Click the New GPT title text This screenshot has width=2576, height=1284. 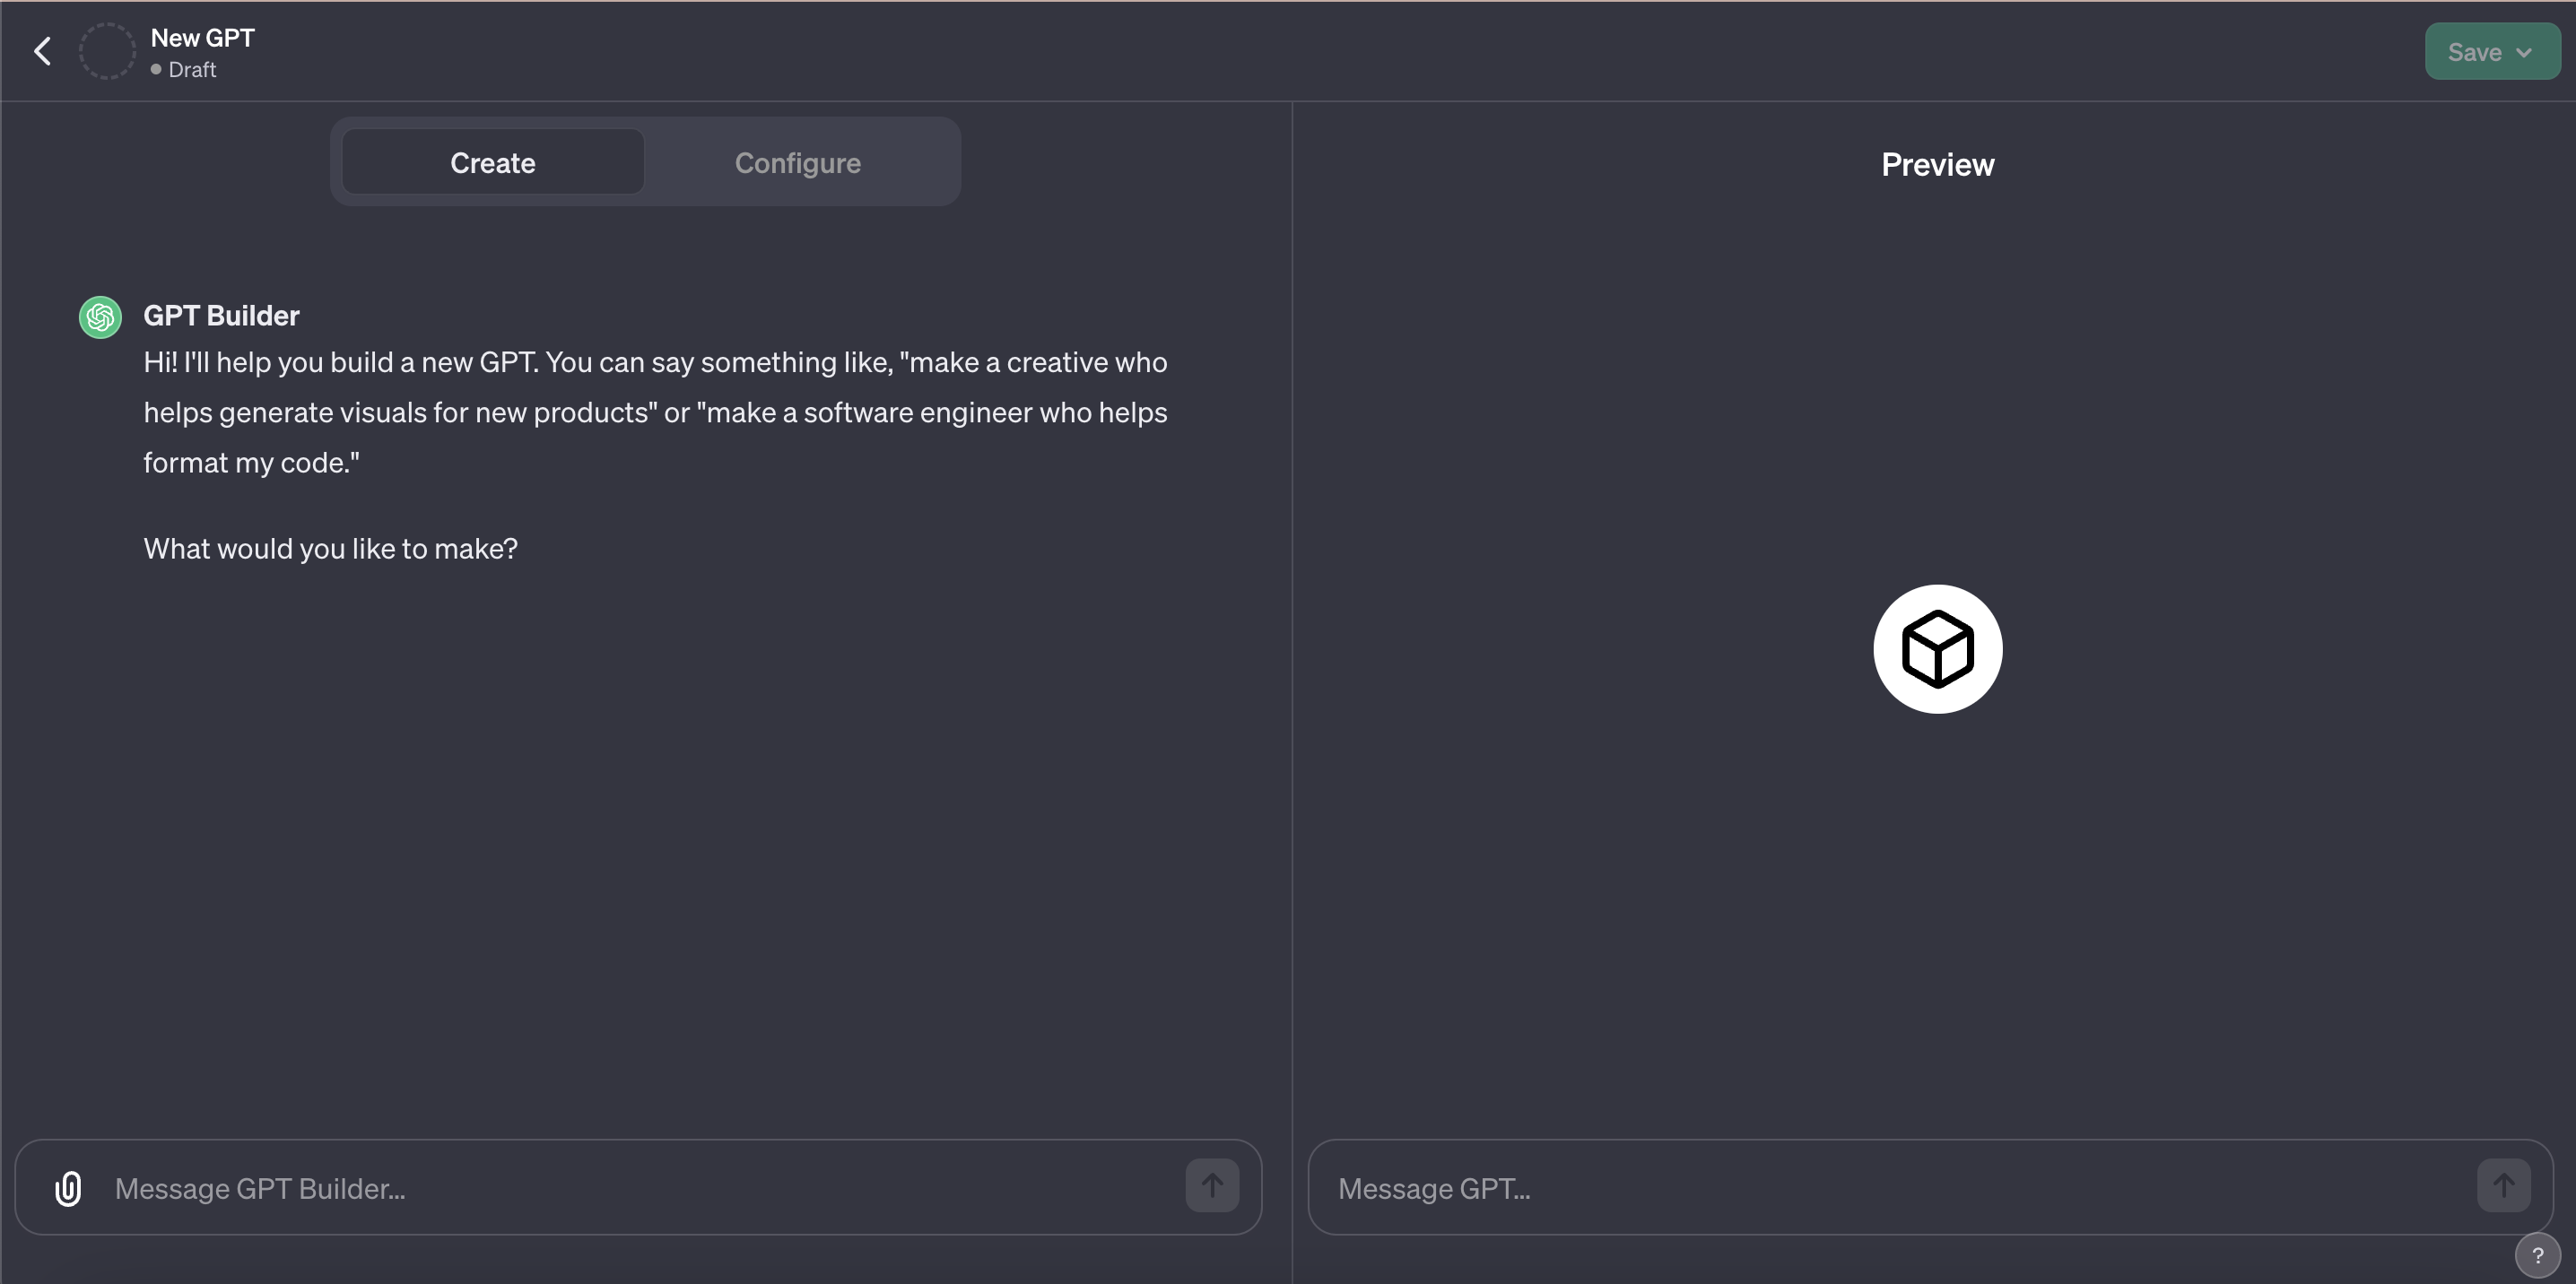click(202, 36)
